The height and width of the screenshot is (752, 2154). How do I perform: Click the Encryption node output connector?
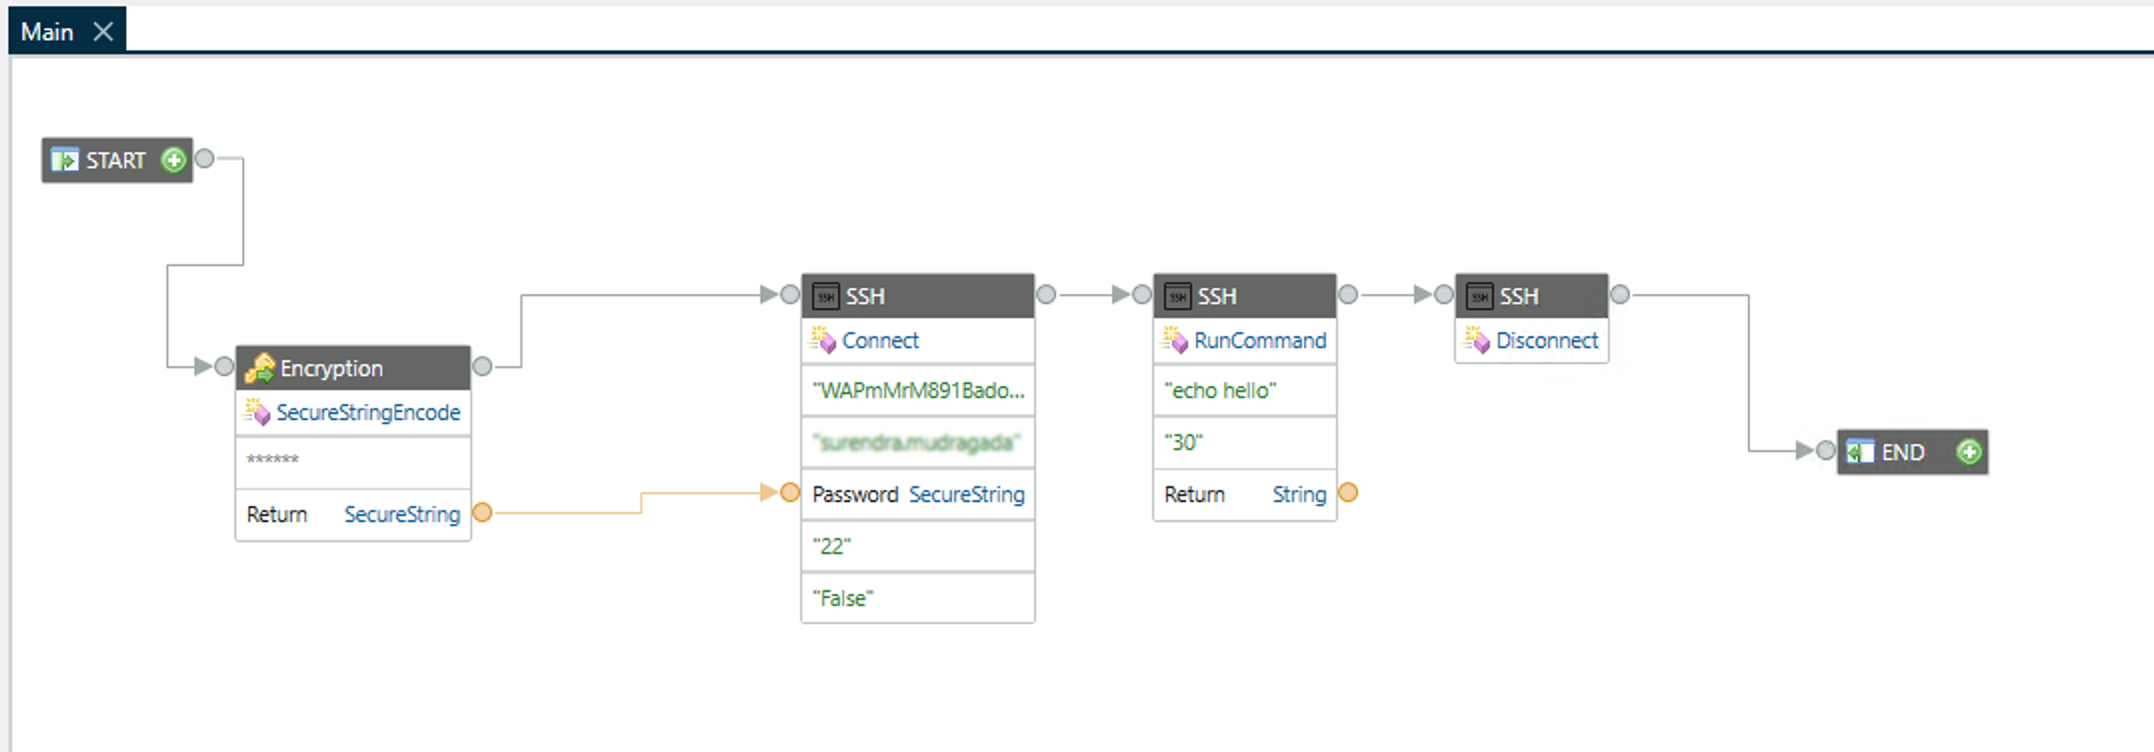coord(482,366)
